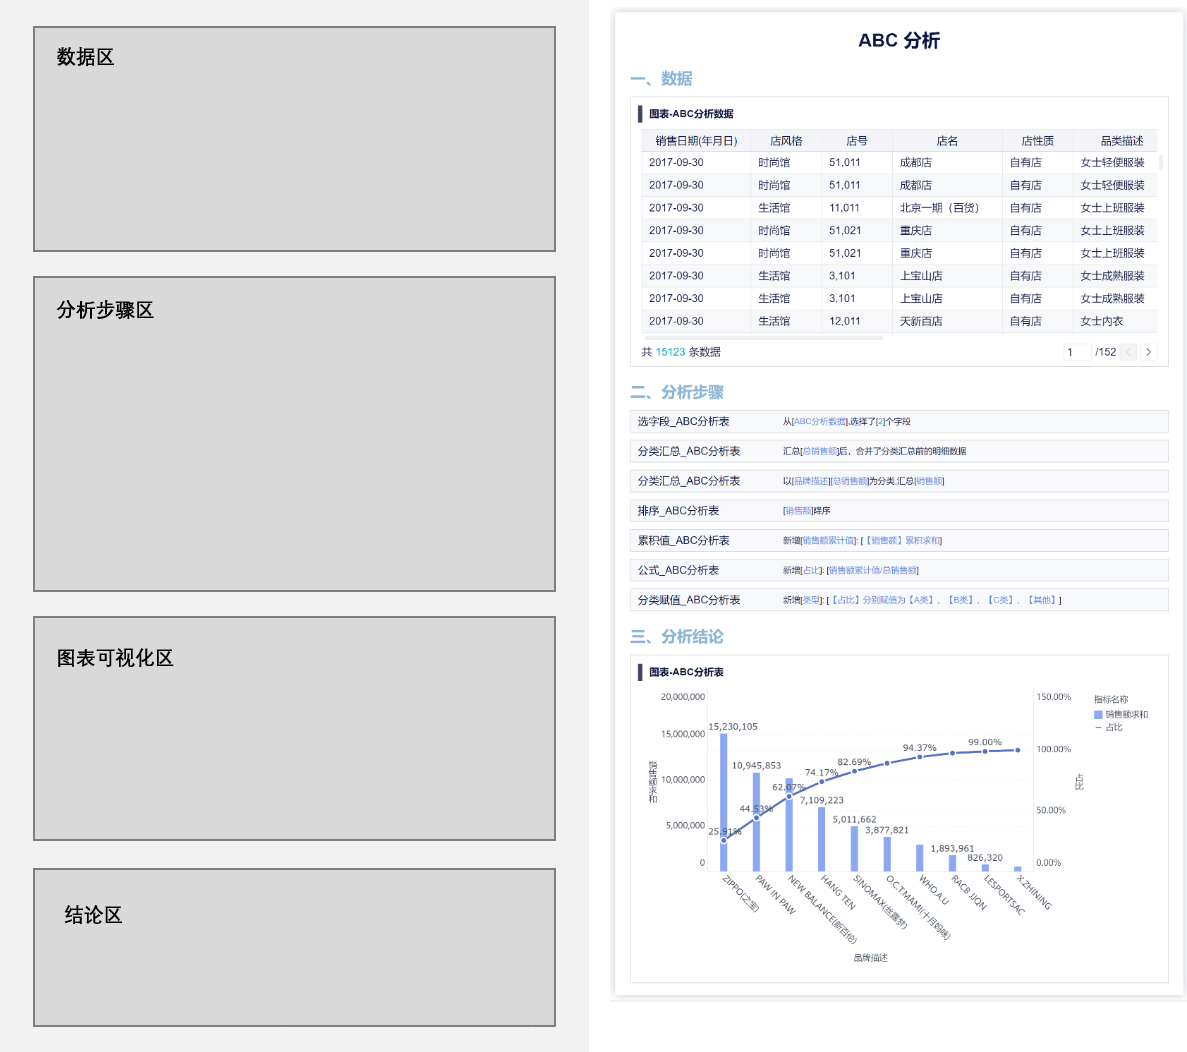Image resolution: width=1187 pixels, height=1052 pixels.
Task: Click the 销售日期(年月日) column header
Action: (696, 141)
